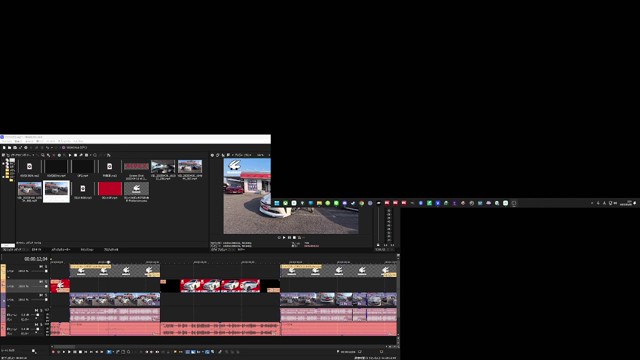The width and height of the screenshot is (640, 360).
Task: Open the edit tool dropdown arrow in timeline toolbar
Action: [113, 352]
